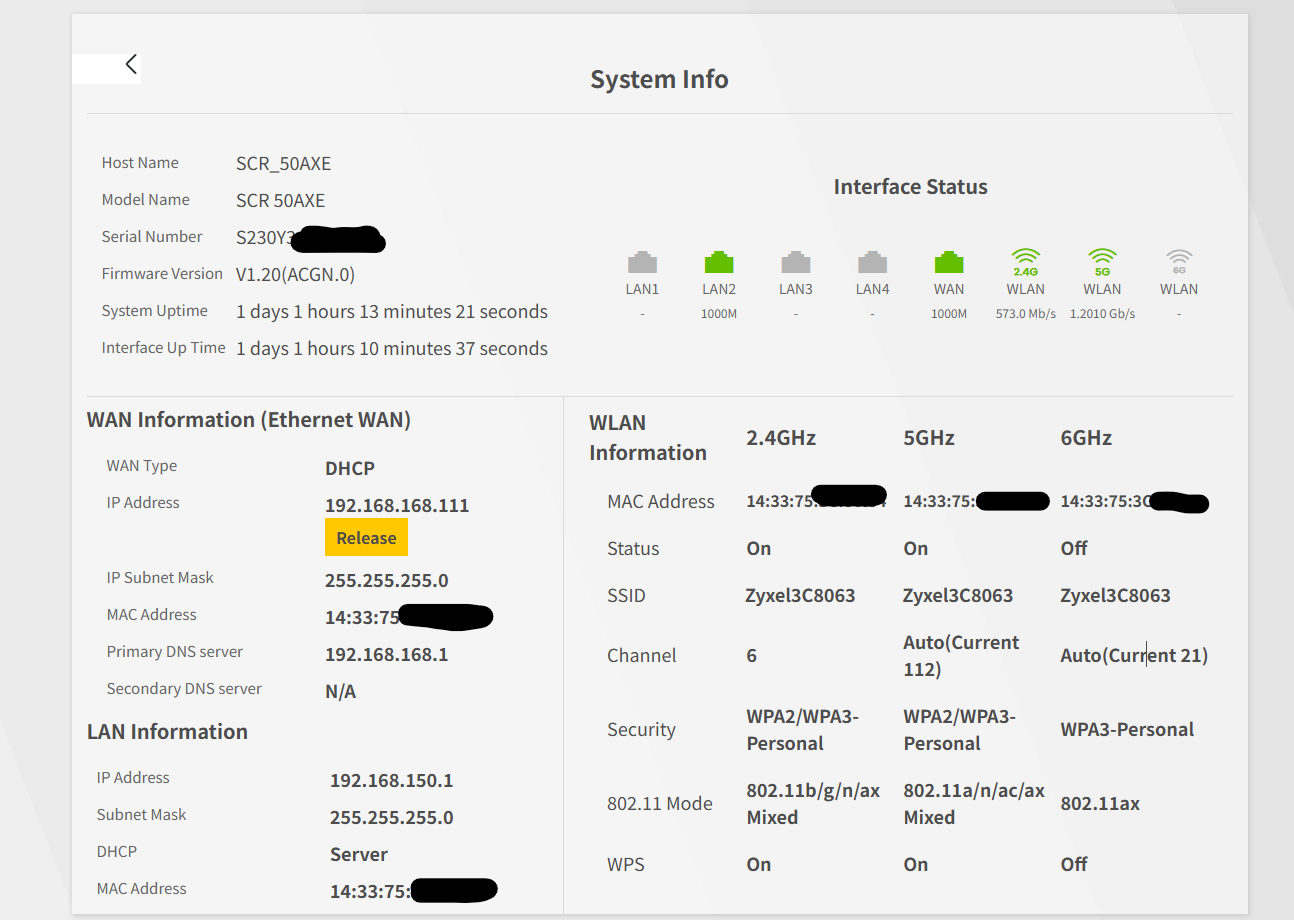Click the 5GHz SSID Zyxel3C8063
This screenshot has height=920, width=1294.
click(x=958, y=596)
